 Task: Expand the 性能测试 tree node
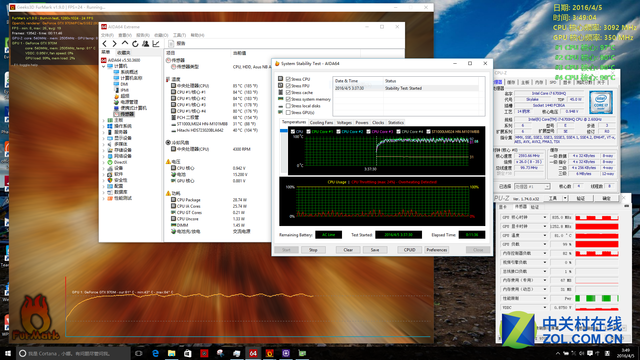coord(104,198)
